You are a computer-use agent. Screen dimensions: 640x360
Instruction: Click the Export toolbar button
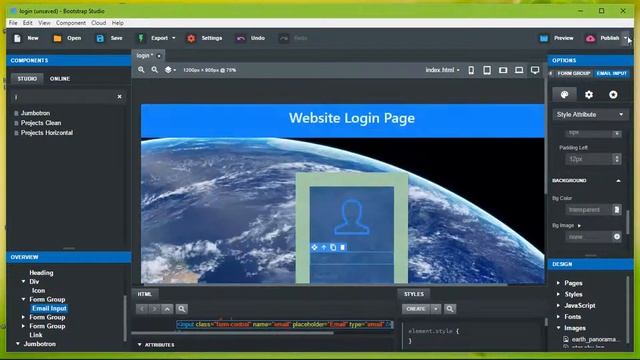click(x=154, y=38)
